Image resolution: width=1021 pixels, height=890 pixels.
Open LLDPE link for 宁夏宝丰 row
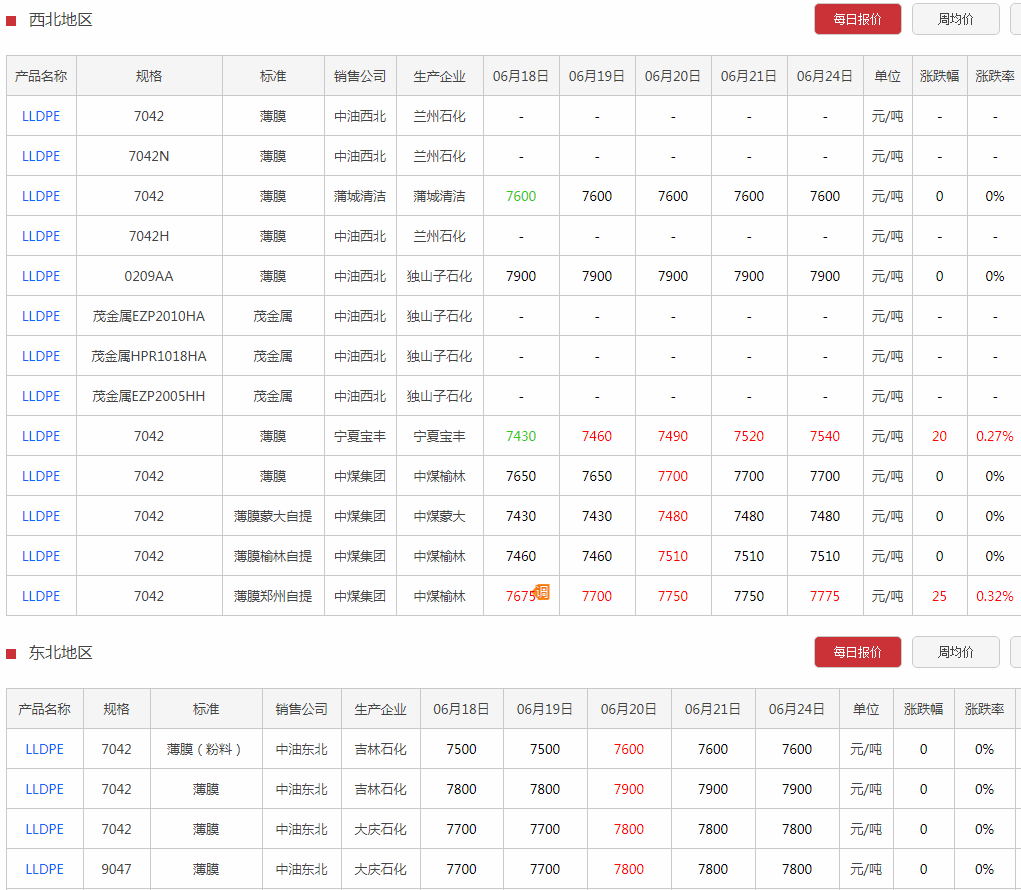[41, 436]
